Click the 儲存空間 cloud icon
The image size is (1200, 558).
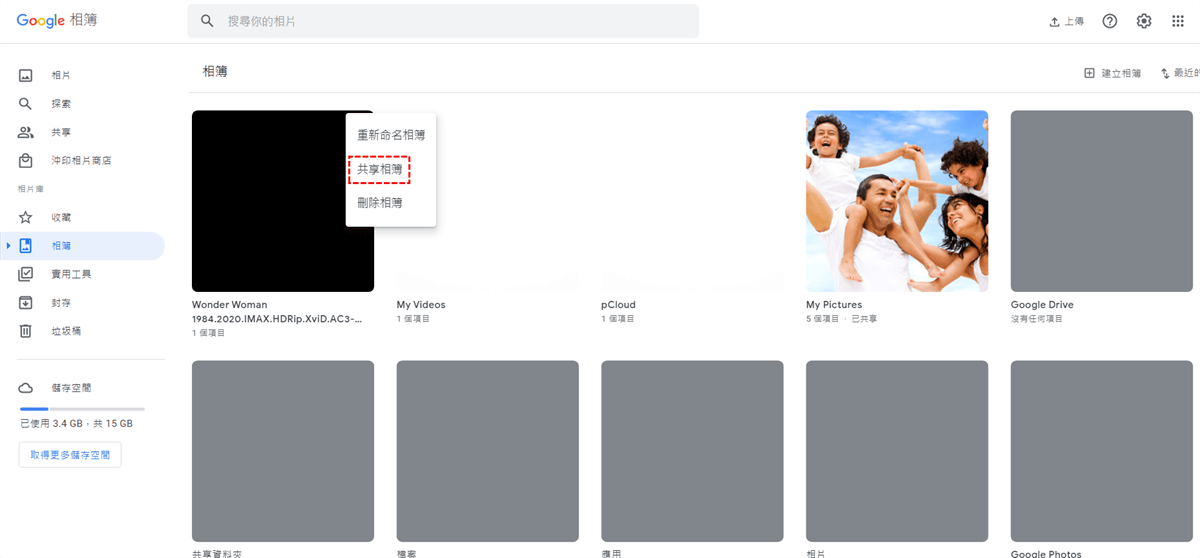[26, 387]
